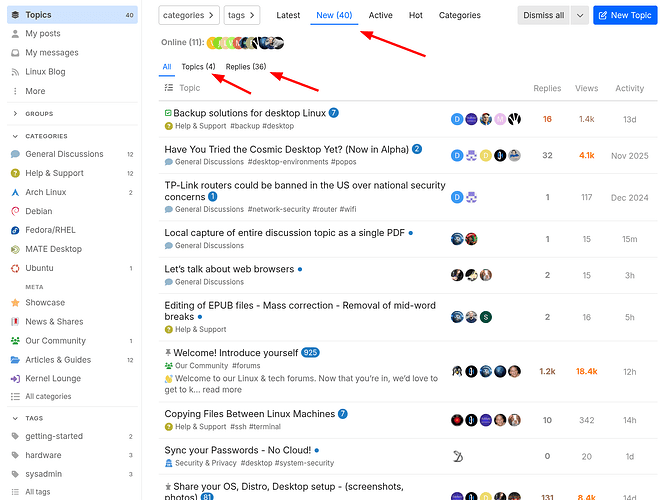
Task: Click the online users avatar strip
Action: coord(245,42)
